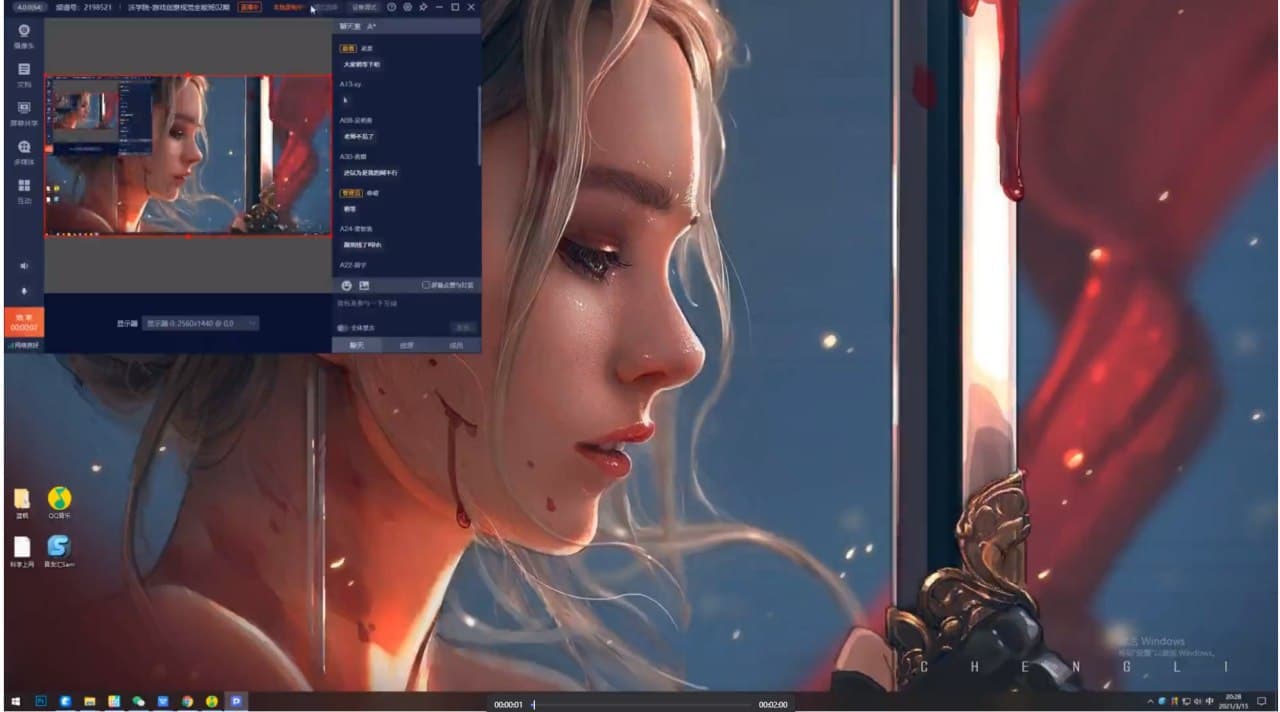
Task: Open Google Chrome from the taskbar
Action: [x=187, y=702]
